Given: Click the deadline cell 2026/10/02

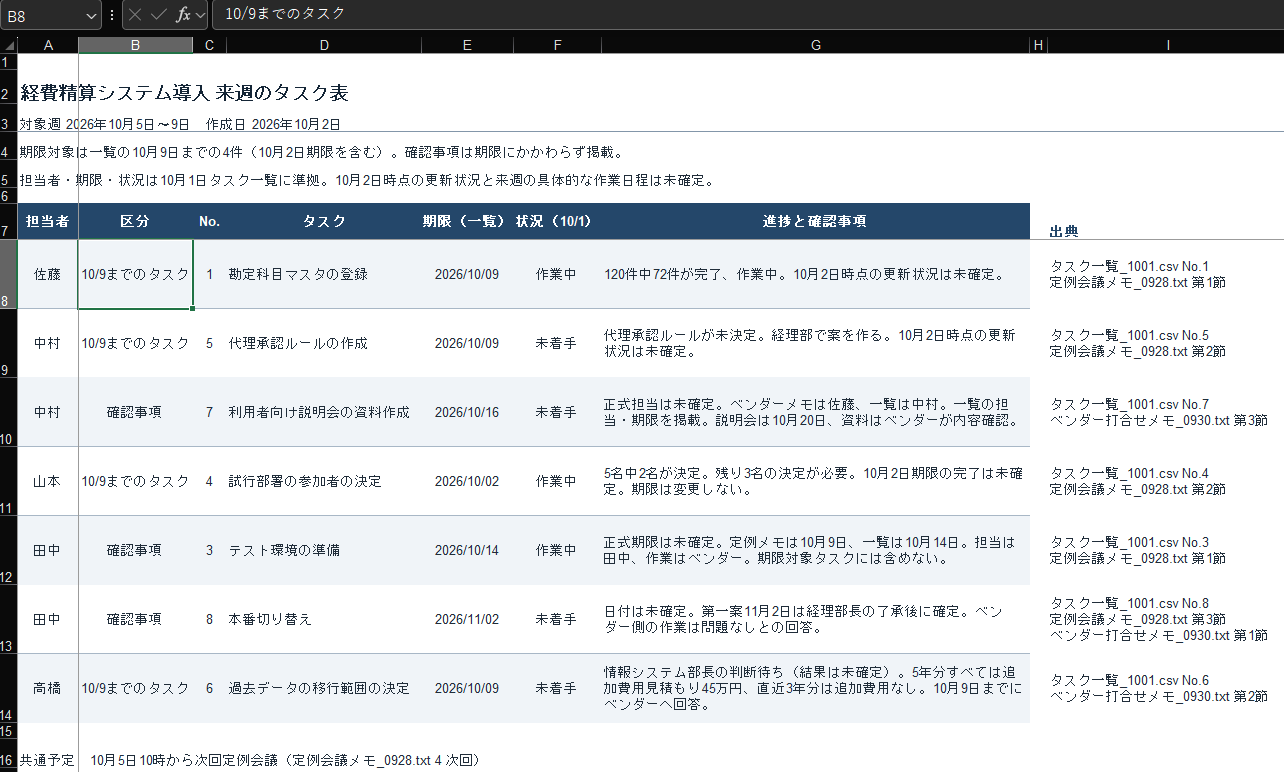Looking at the screenshot, I should pos(467,481).
